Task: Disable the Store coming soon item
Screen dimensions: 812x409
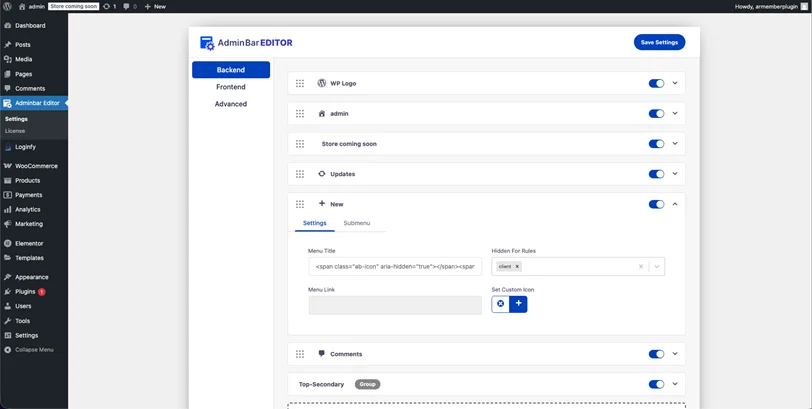Action: (x=656, y=144)
